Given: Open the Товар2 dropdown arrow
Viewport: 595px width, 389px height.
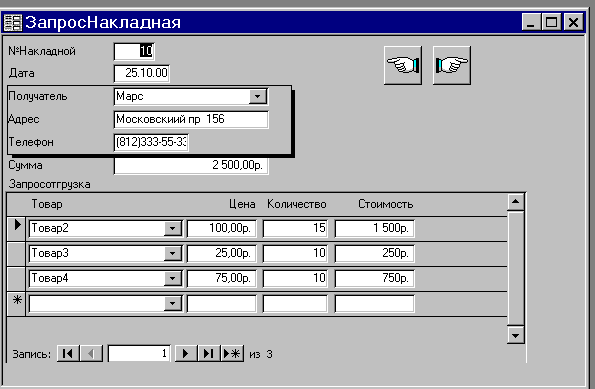Looking at the screenshot, I should click(x=173, y=228).
